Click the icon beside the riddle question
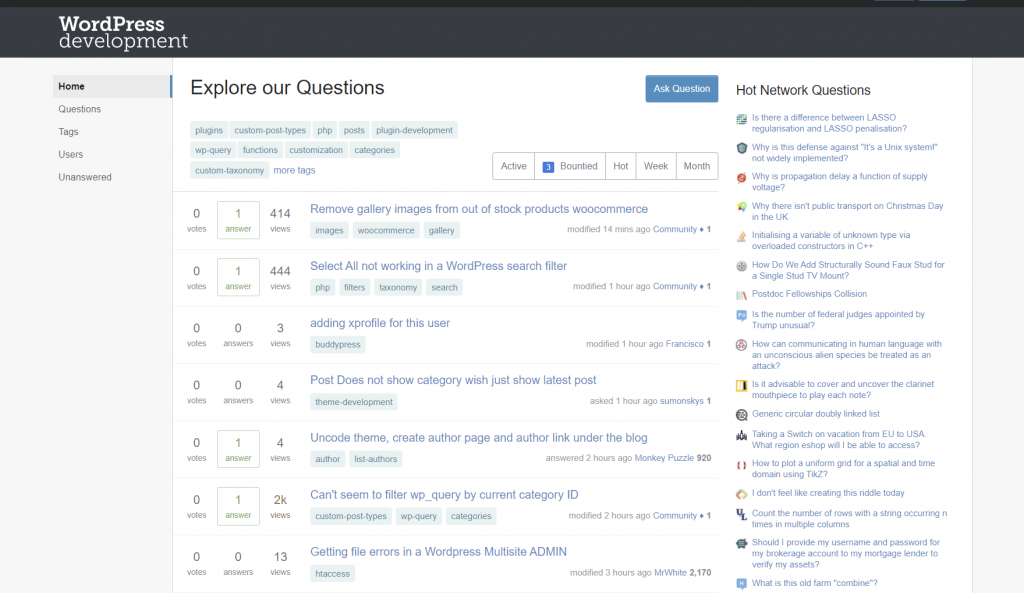 pos(741,494)
